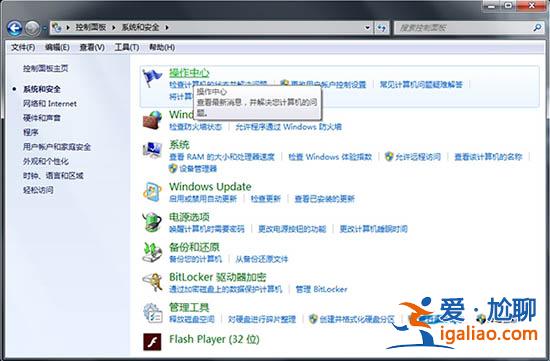Screen dimensions: 550x361
Task: Open 查看 RAM 的大小和处理器速度 link
Action: (x=222, y=156)
